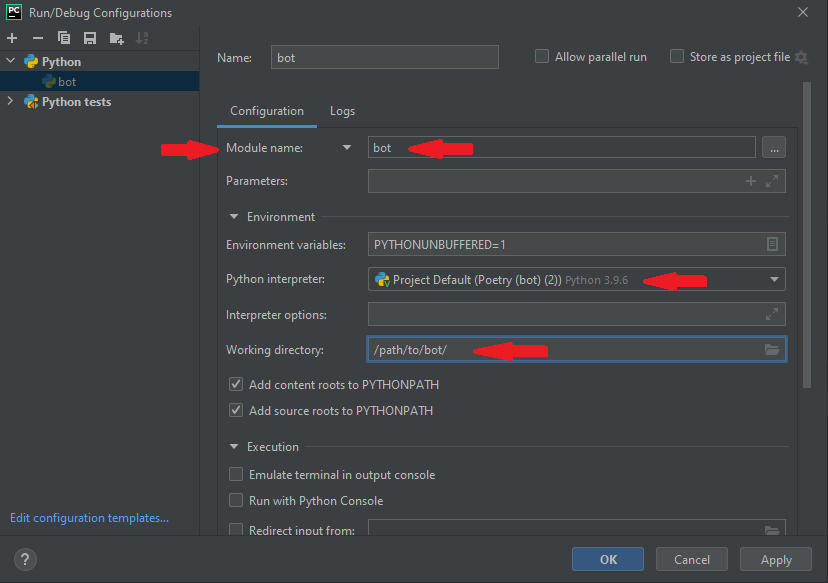Click the Create New Folder icon

117,38
